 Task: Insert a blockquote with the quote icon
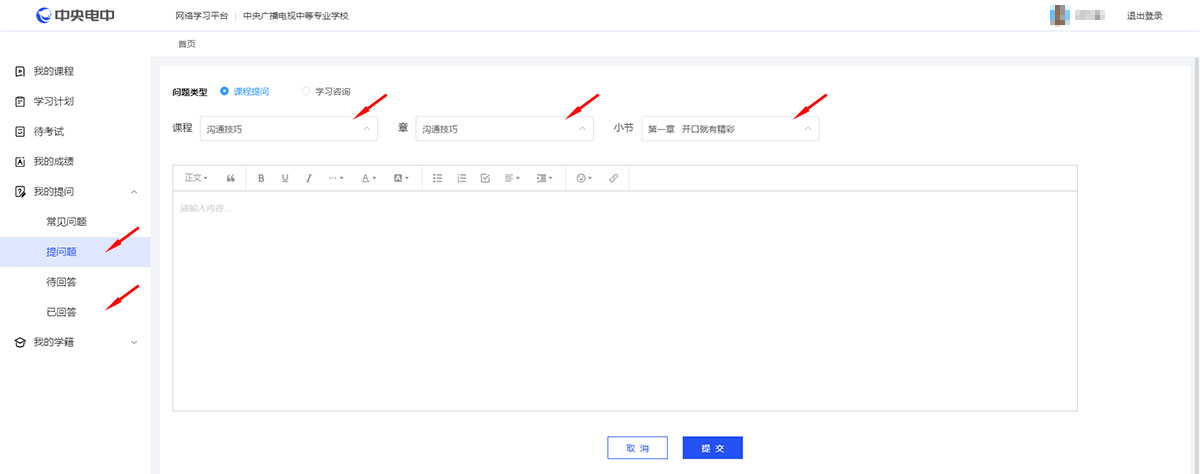(231, 178)
